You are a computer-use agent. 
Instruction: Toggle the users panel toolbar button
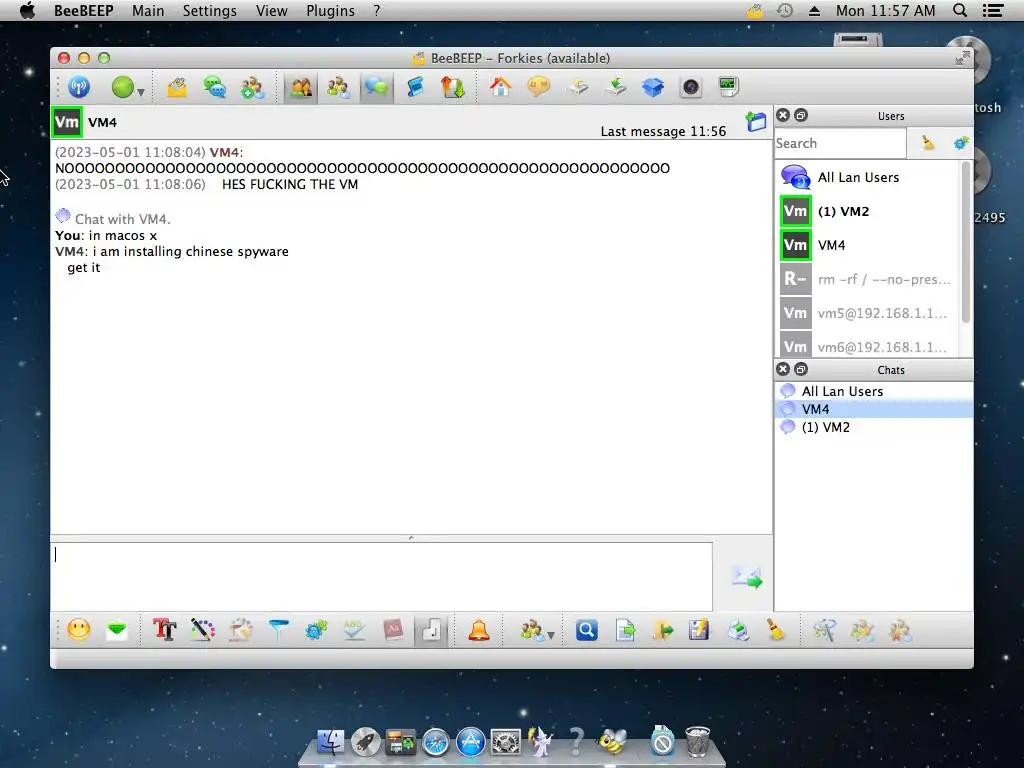301,88
